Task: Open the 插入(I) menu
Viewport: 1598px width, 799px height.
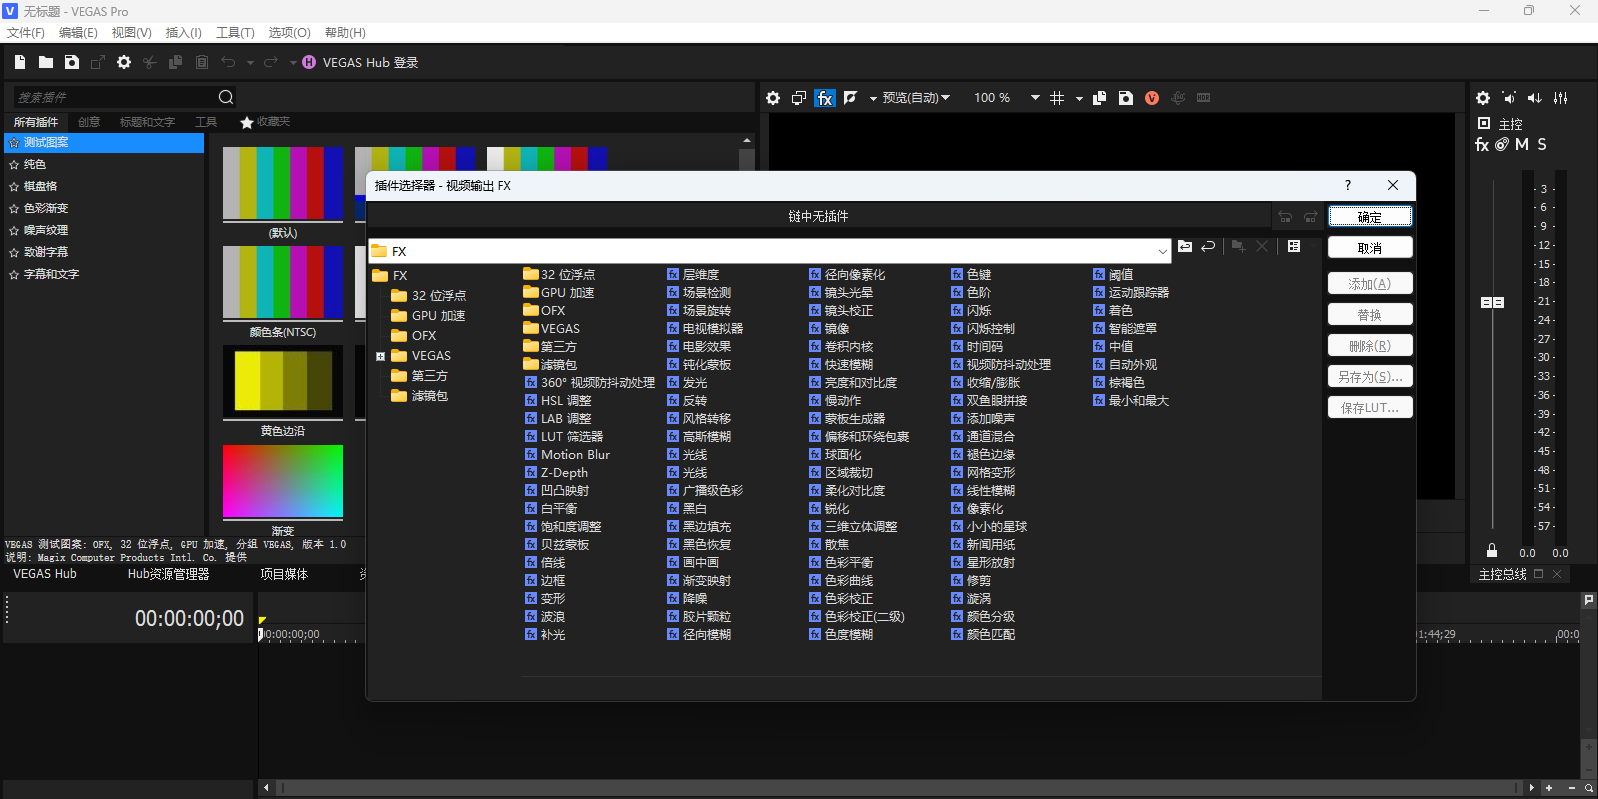Action: (183, 33)
